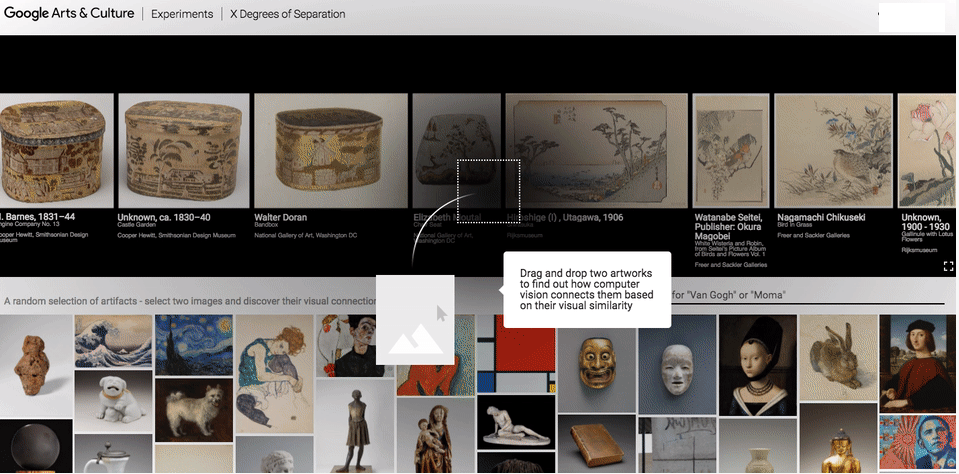This screenshot has width=959, height=474.
Task: Select the Great Wave print thumbnail
Action: (x=113, y=341)
